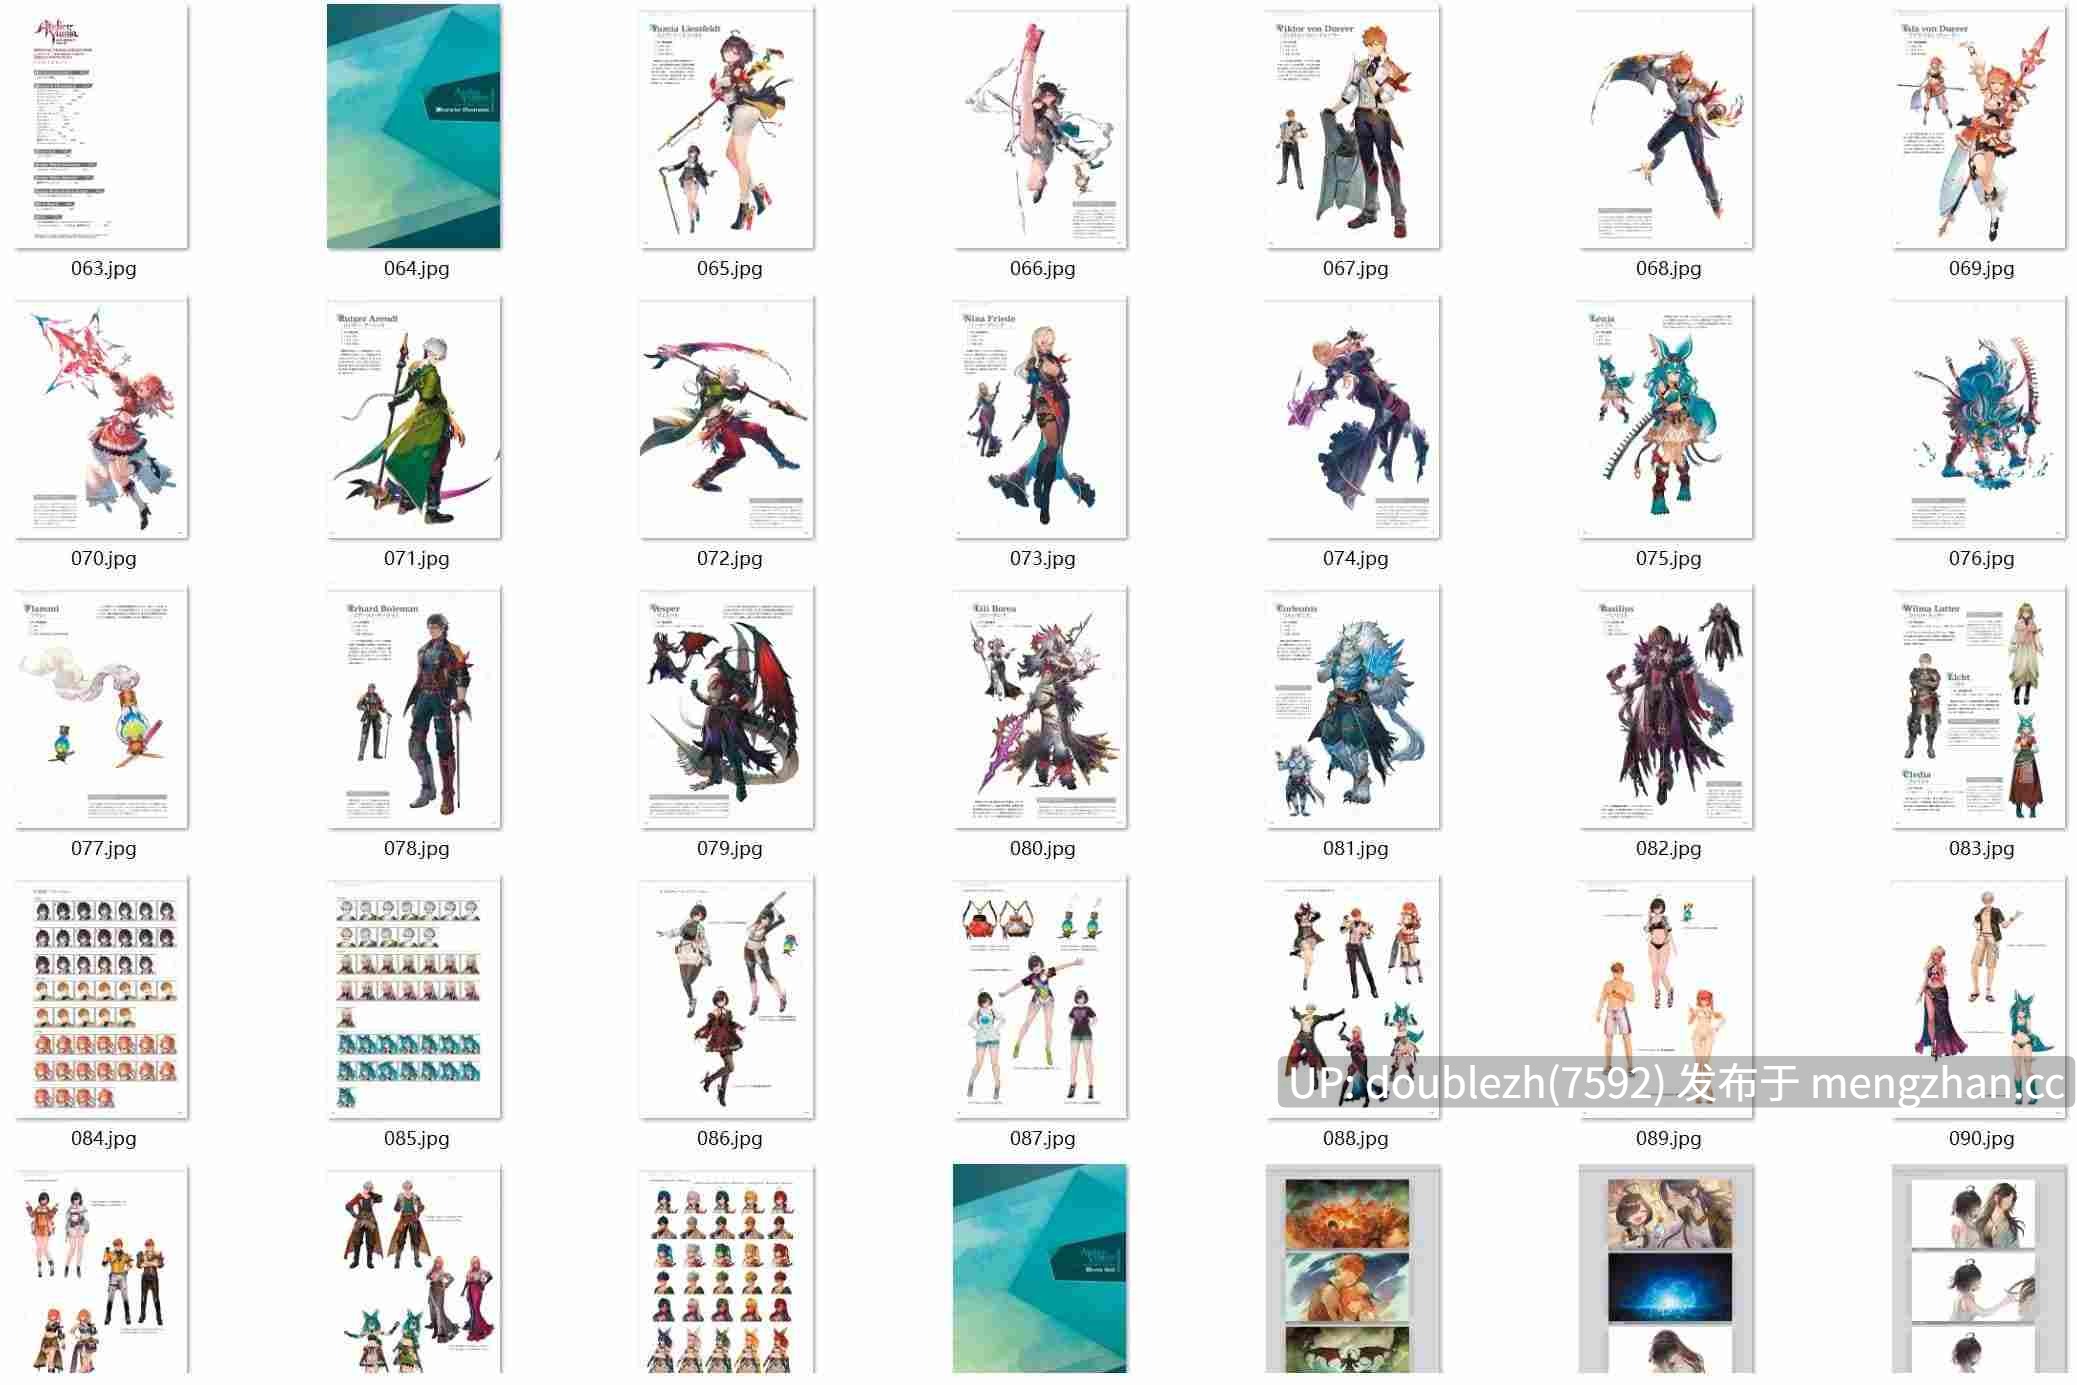The height and width of the screenshot is (1385, 2077).
Task: Select the 089.jpg swimsuit designs thumbnail
Action: tap(1666, 997)
